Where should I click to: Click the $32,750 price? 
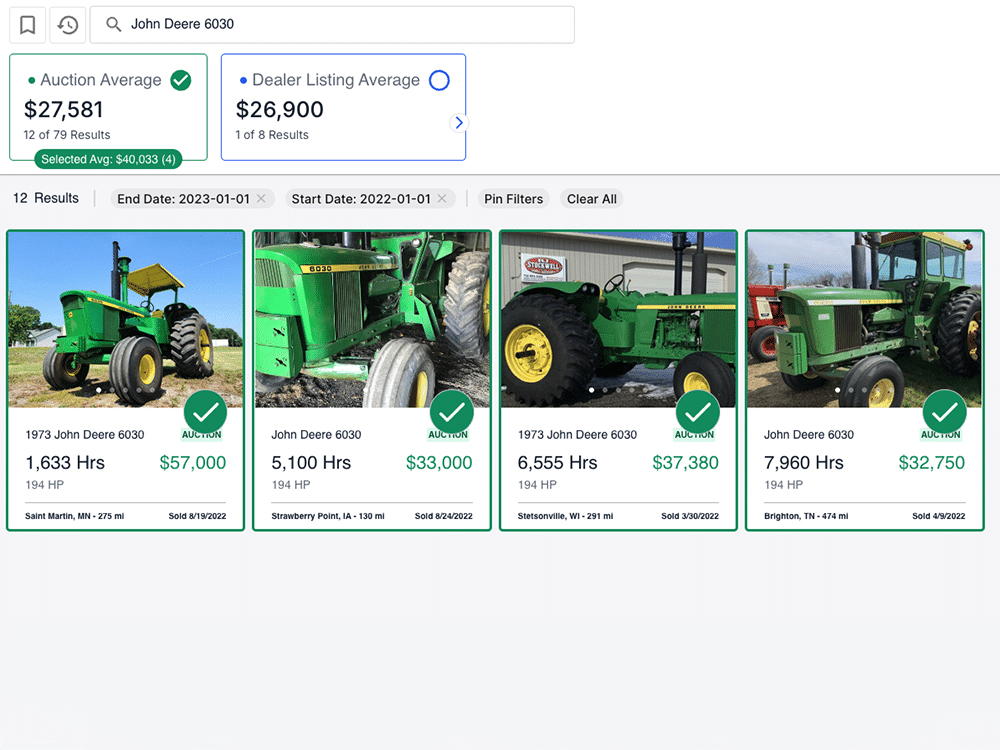(x=931, y=463)
